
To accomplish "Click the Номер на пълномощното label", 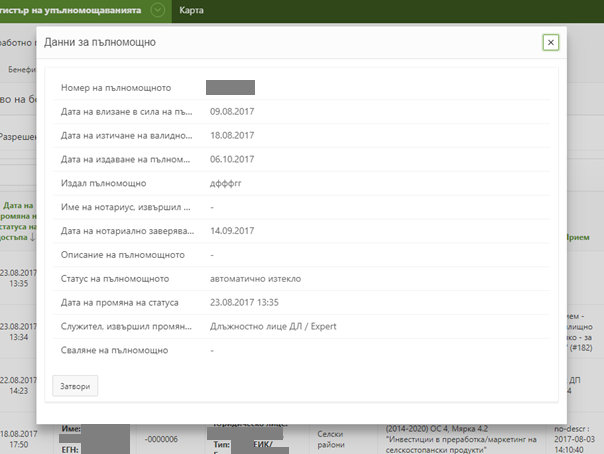I will click(116, 88).
